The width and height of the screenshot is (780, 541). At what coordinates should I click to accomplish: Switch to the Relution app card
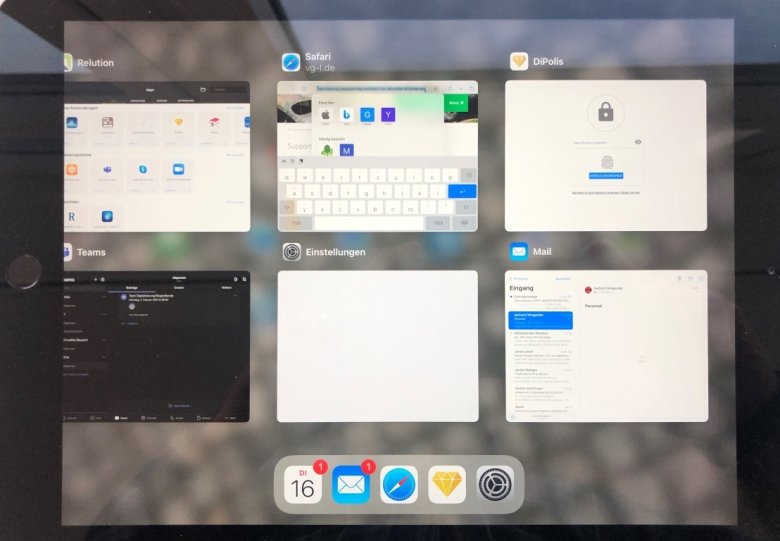(155, 155)
